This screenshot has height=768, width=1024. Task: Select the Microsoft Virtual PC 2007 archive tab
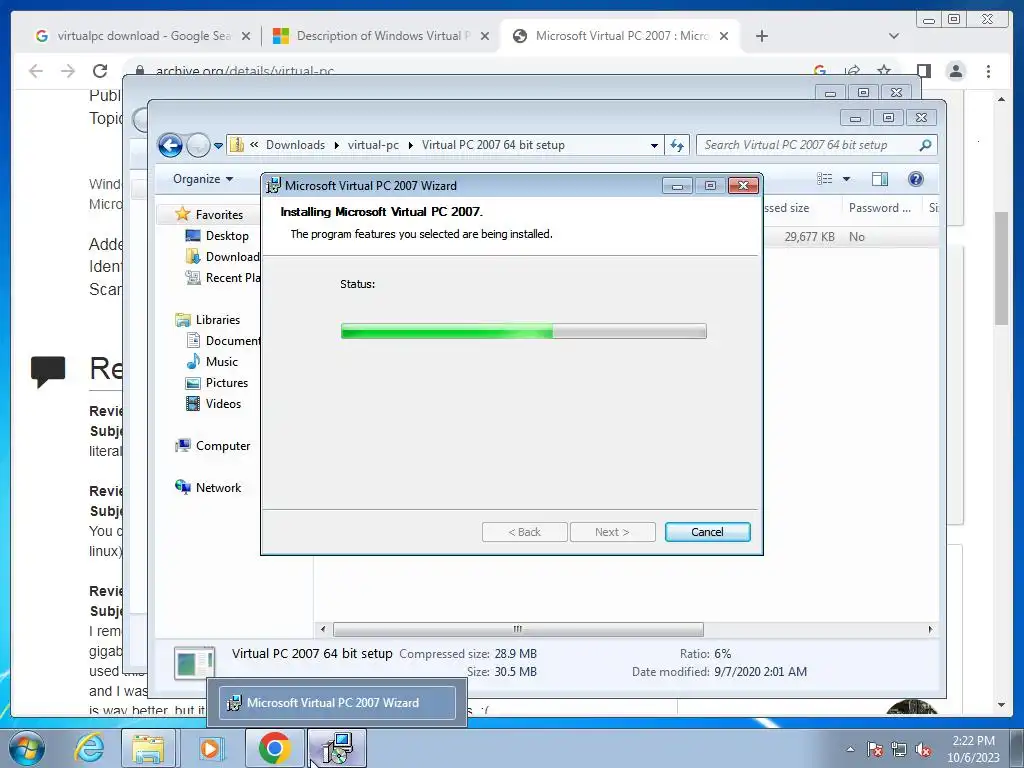tap(620, 36)
